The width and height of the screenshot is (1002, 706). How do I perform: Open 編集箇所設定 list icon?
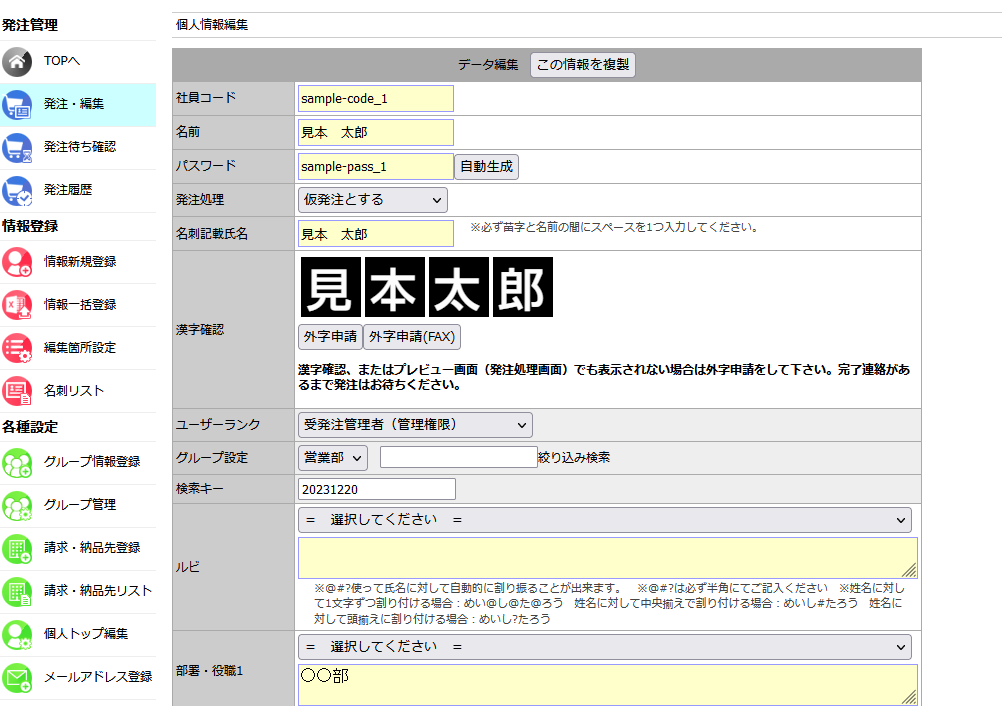pyautogui.click(x=17, y=348)
